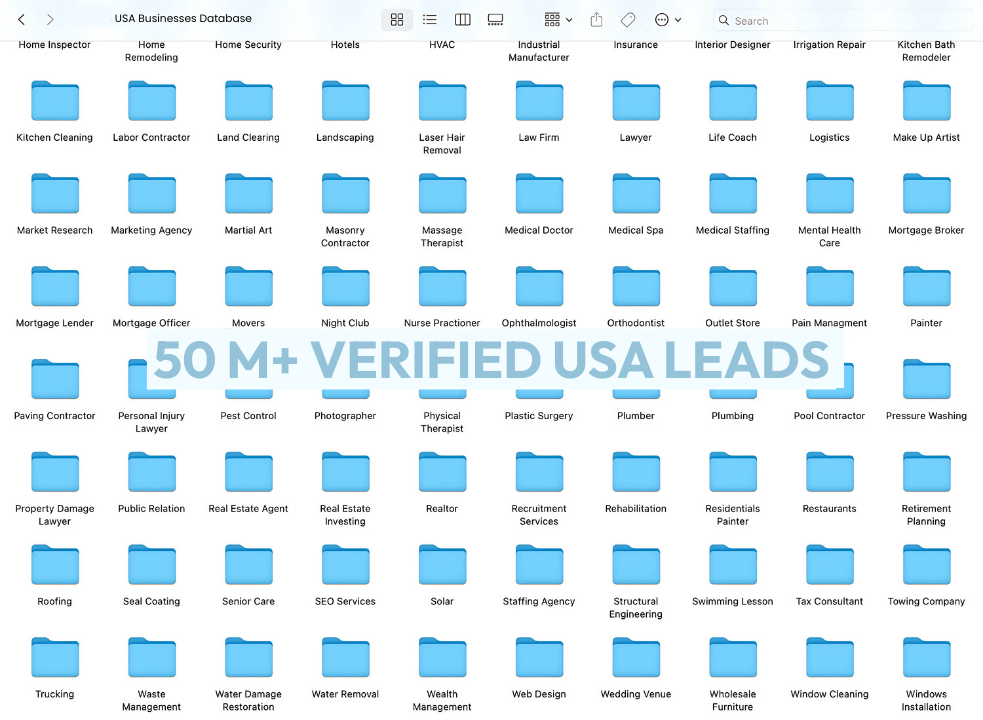Switch to icon grid view
Screen dimensions: 983x720
point(397,19)
